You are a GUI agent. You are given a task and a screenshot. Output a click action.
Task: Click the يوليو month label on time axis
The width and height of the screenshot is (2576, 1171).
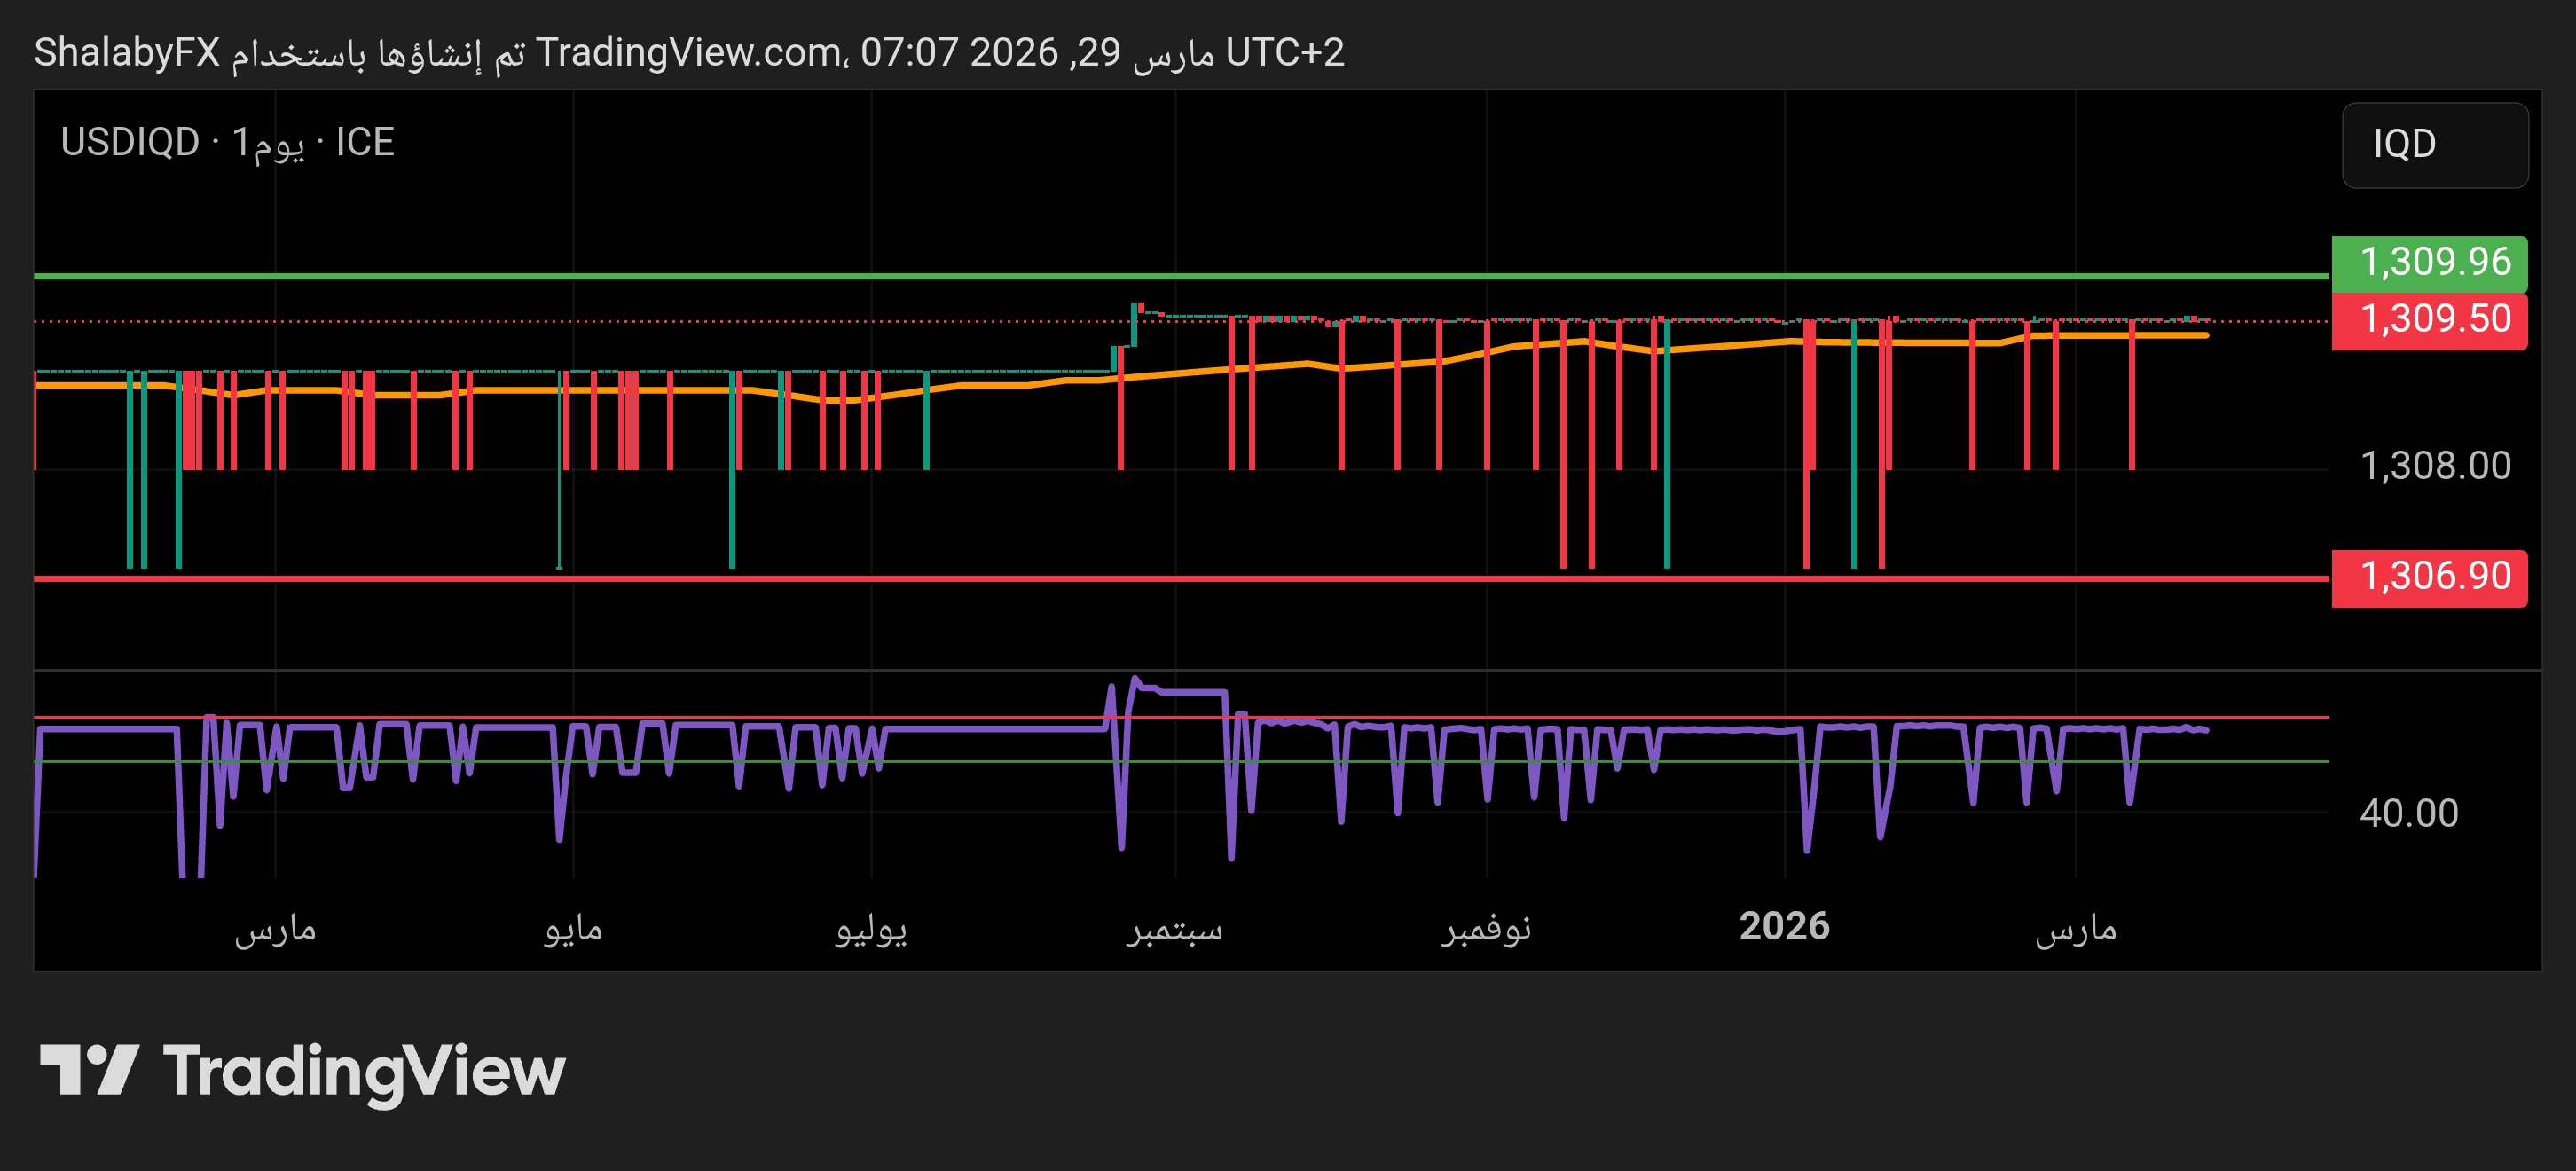pyautogui.click(x=871, y=929)
